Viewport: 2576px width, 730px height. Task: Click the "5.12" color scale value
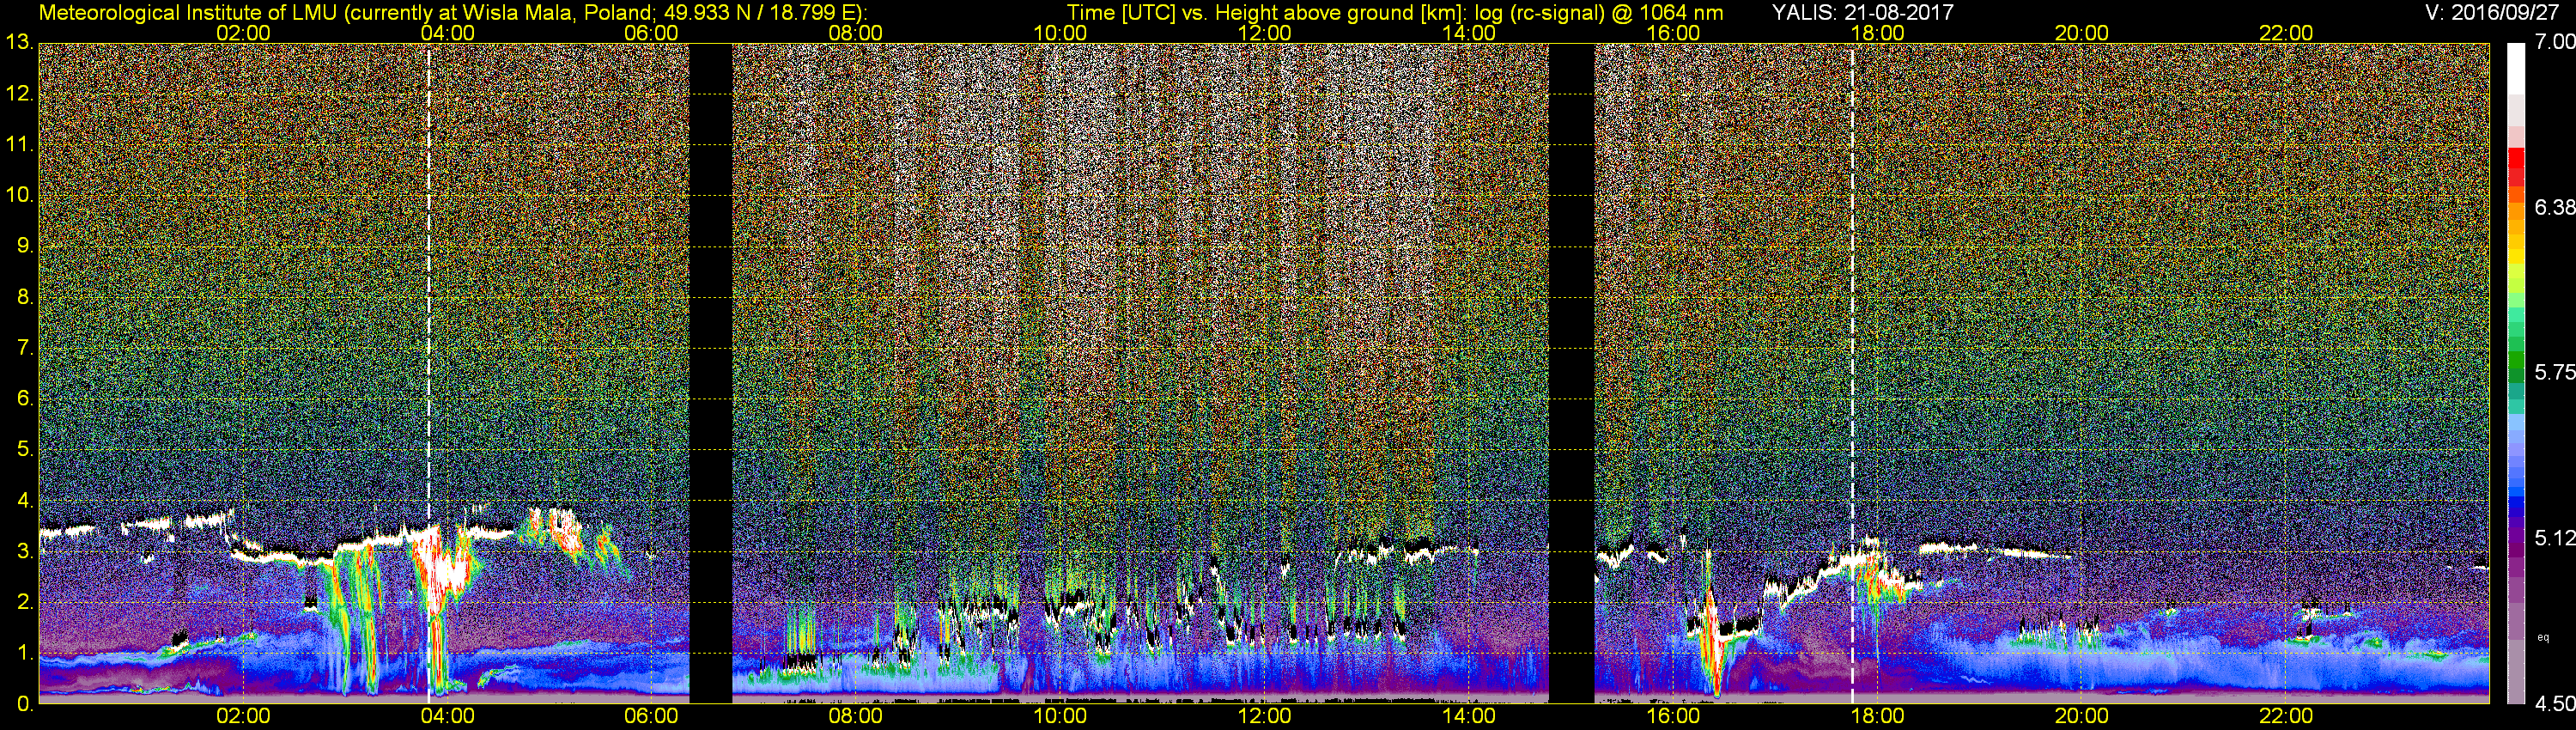2556,538
